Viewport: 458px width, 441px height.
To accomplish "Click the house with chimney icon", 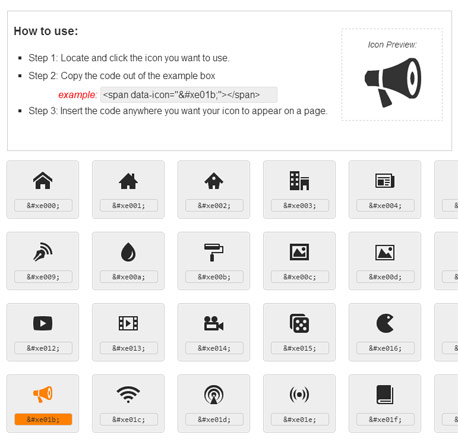I will (128, 181).
